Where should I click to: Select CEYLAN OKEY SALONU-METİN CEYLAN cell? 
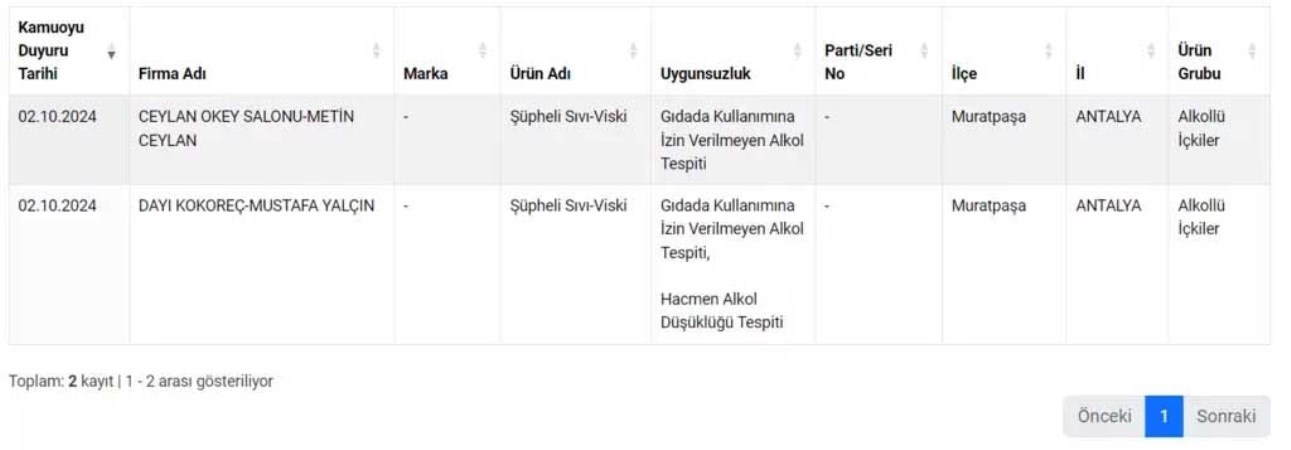pyautogui.click(x=246, y=129)
